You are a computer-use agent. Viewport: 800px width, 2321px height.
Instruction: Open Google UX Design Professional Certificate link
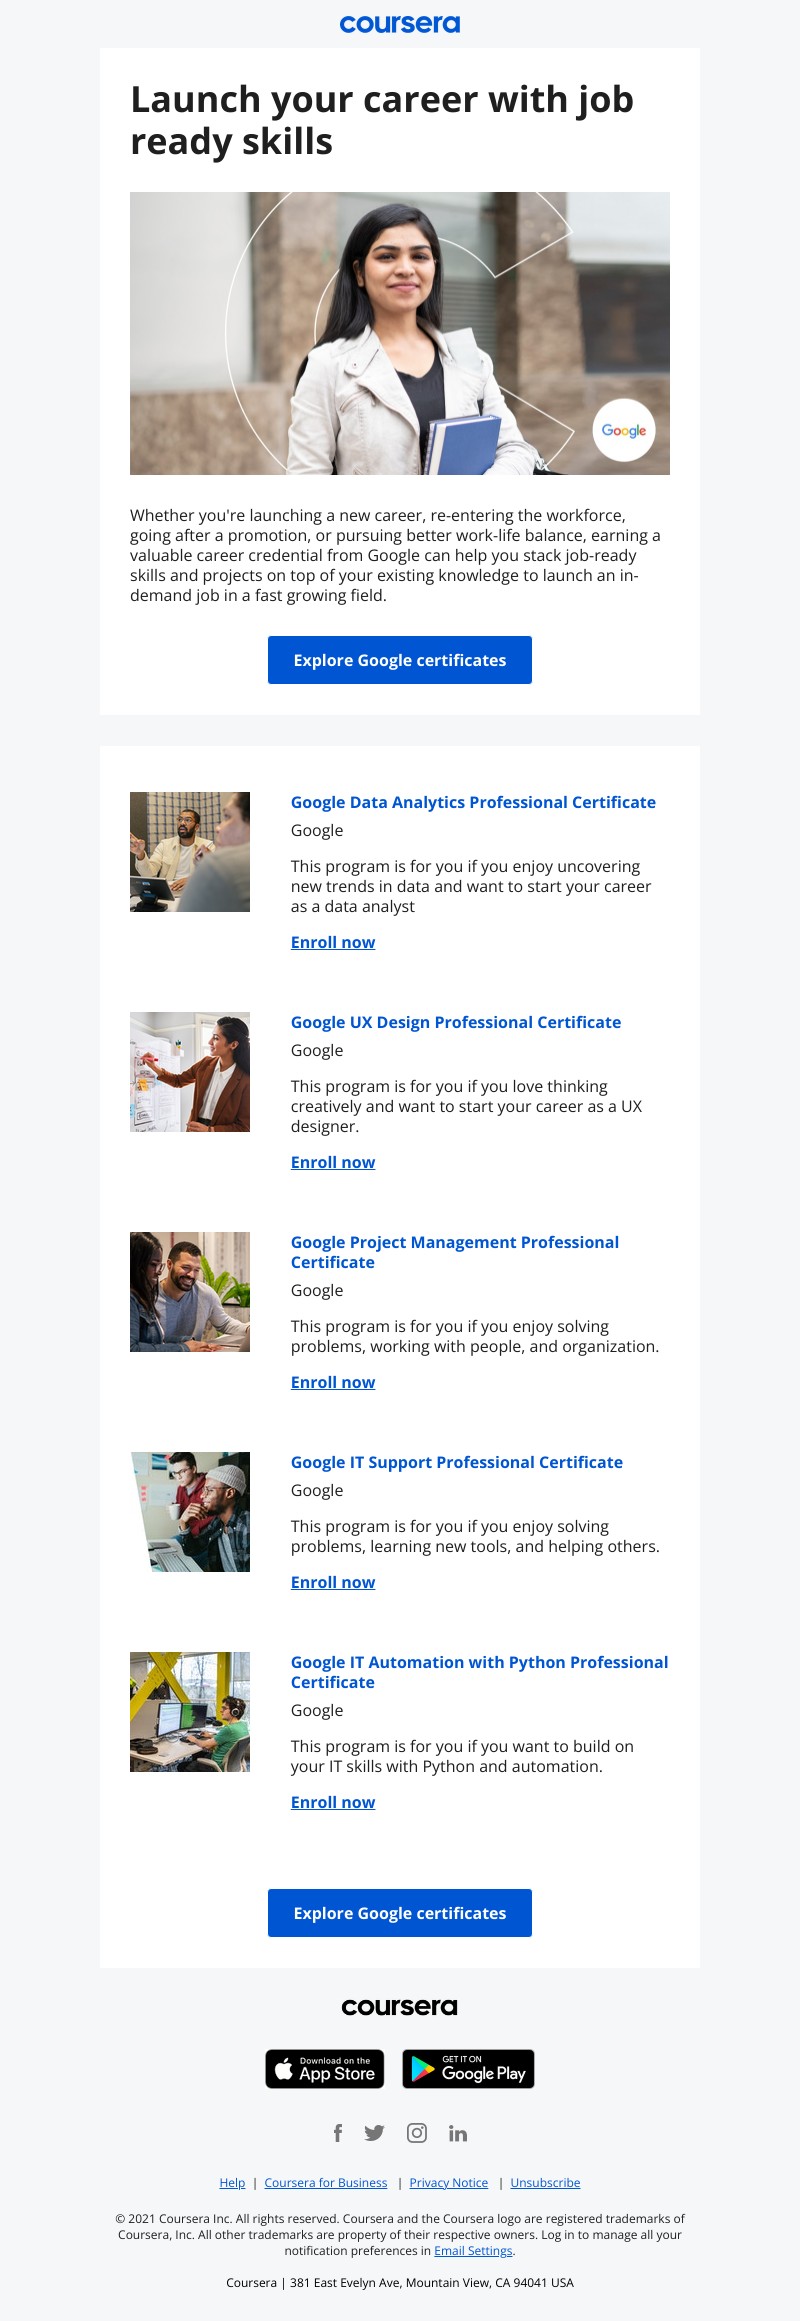[x=456, y=1022]
